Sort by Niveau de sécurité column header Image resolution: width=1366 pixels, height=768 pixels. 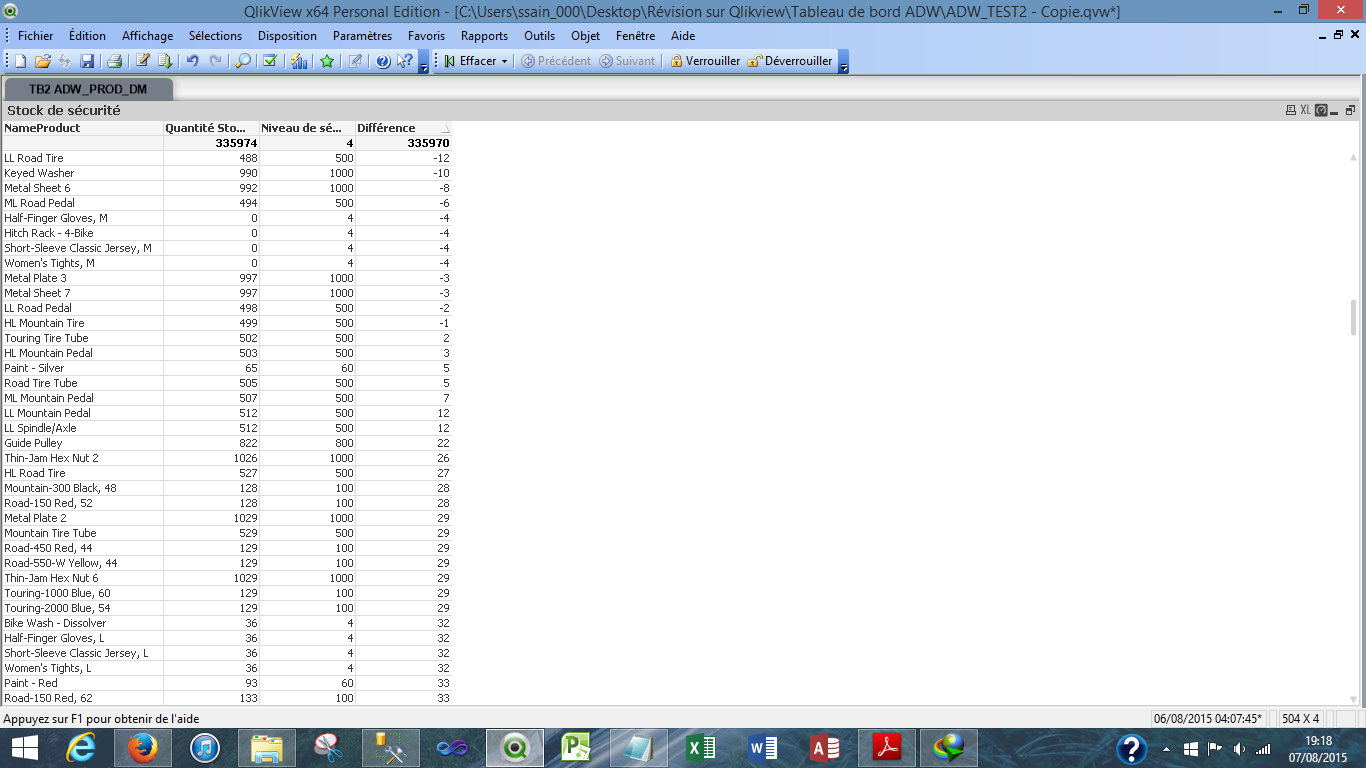click(308, 128)
